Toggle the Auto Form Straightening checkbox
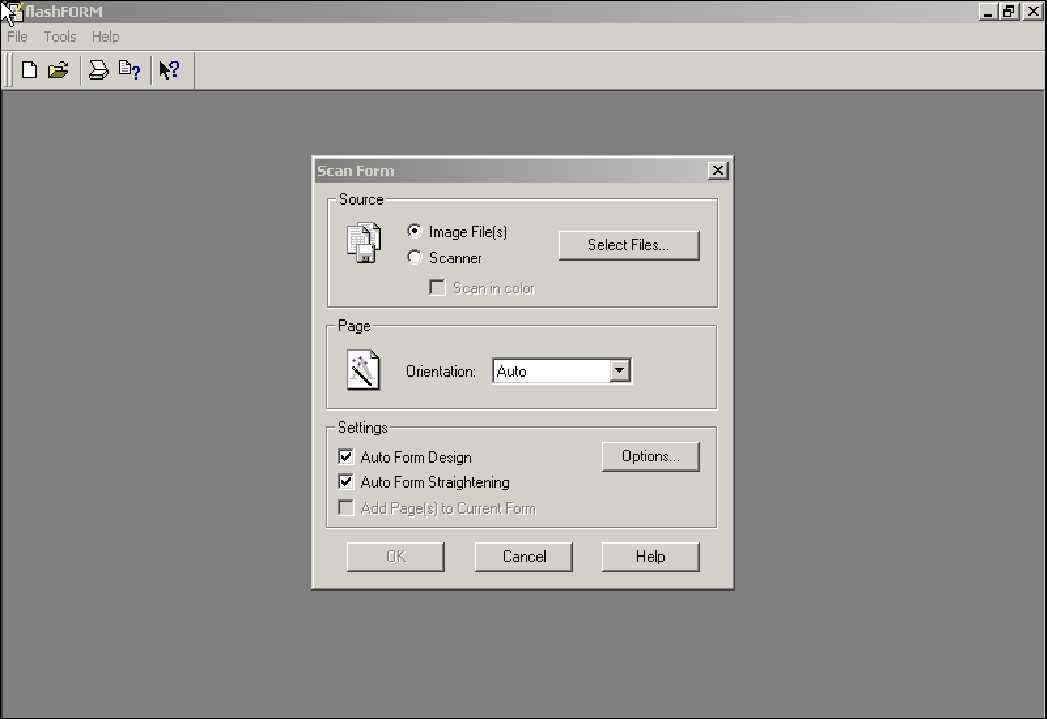This screenshot has height=719, width=1047. (346, 482)
